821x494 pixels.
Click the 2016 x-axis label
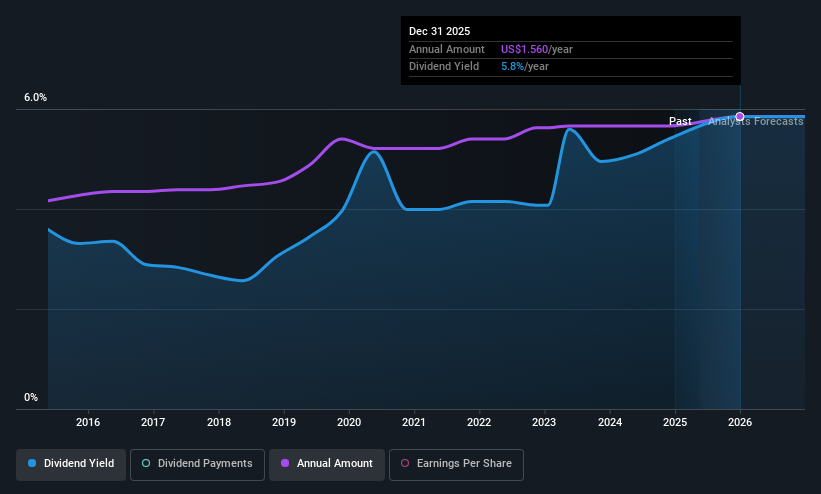(88, 422)
